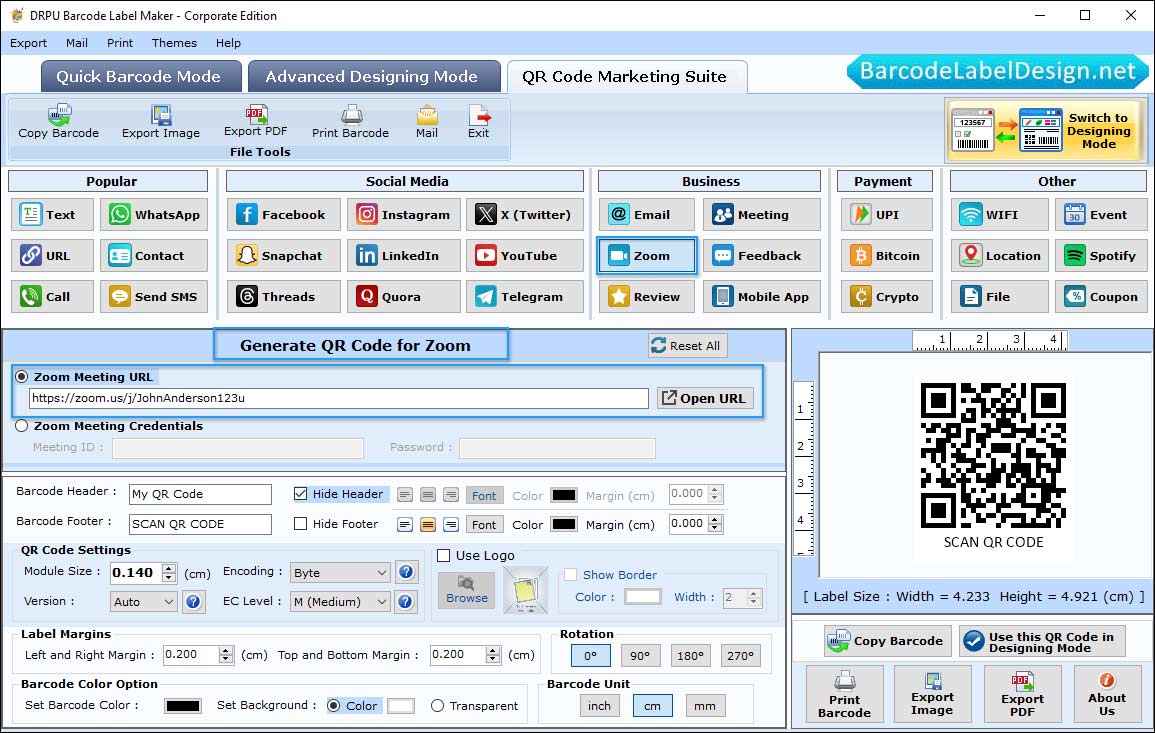Image resolution: width=1155 pixels, height=733 pixels.
Task: Click the Zoom Meeting URL text field
Action: [339, 398]
